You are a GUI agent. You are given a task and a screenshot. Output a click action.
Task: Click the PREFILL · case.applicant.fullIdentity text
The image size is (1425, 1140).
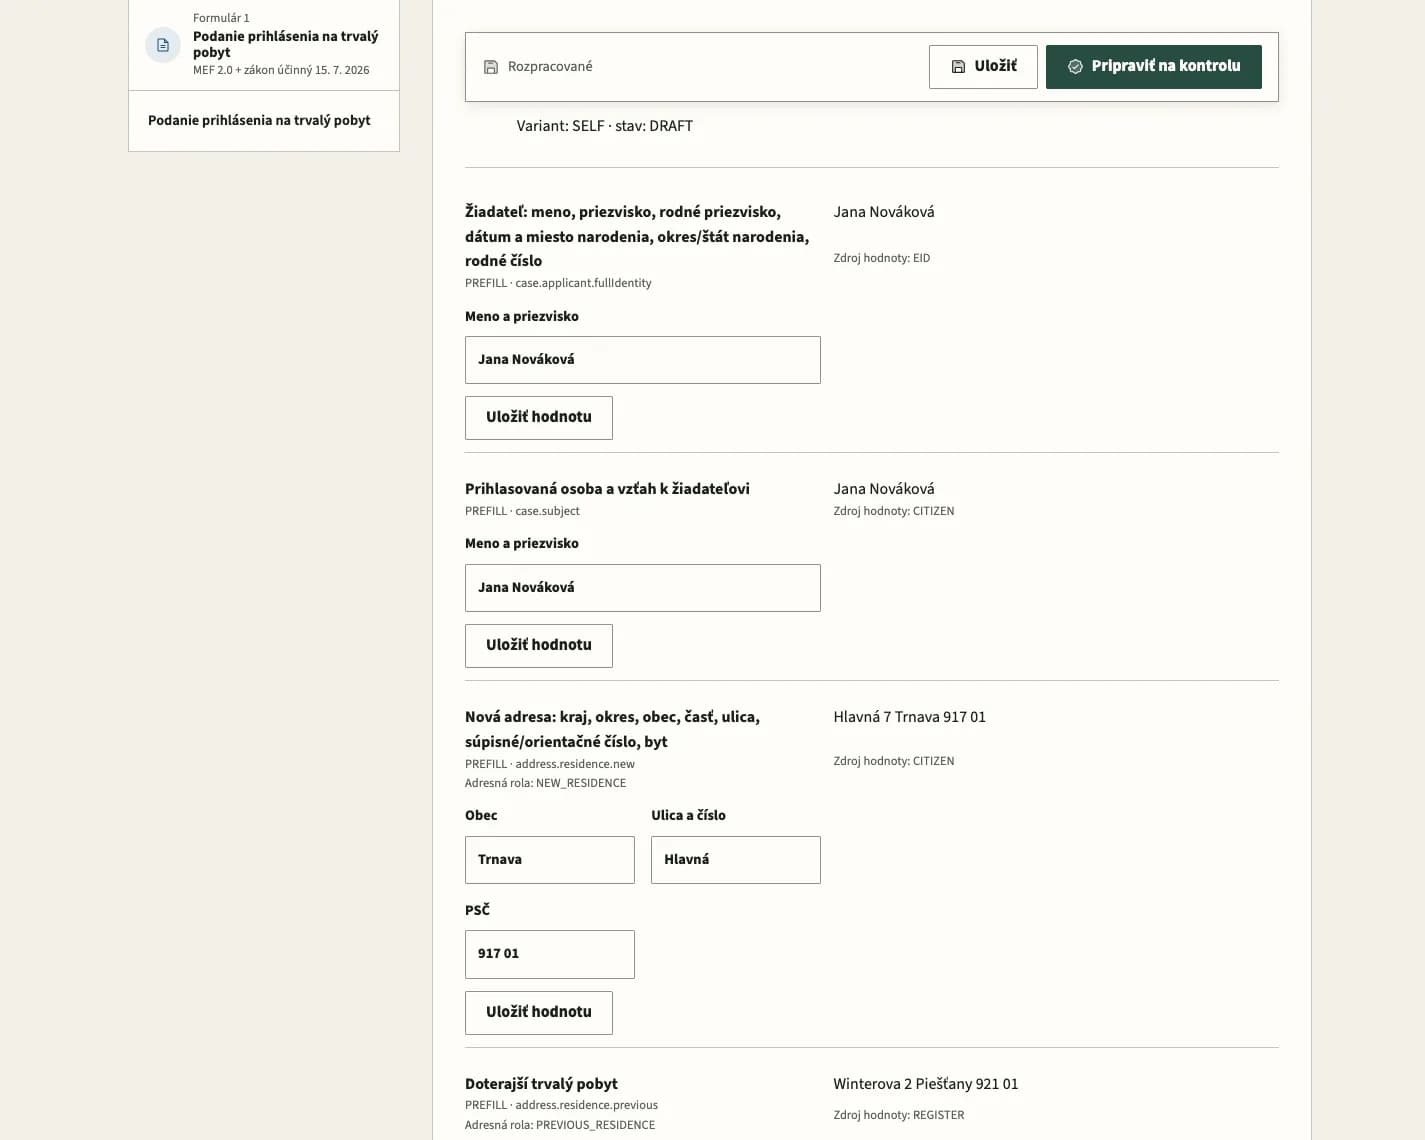(558, 283)
